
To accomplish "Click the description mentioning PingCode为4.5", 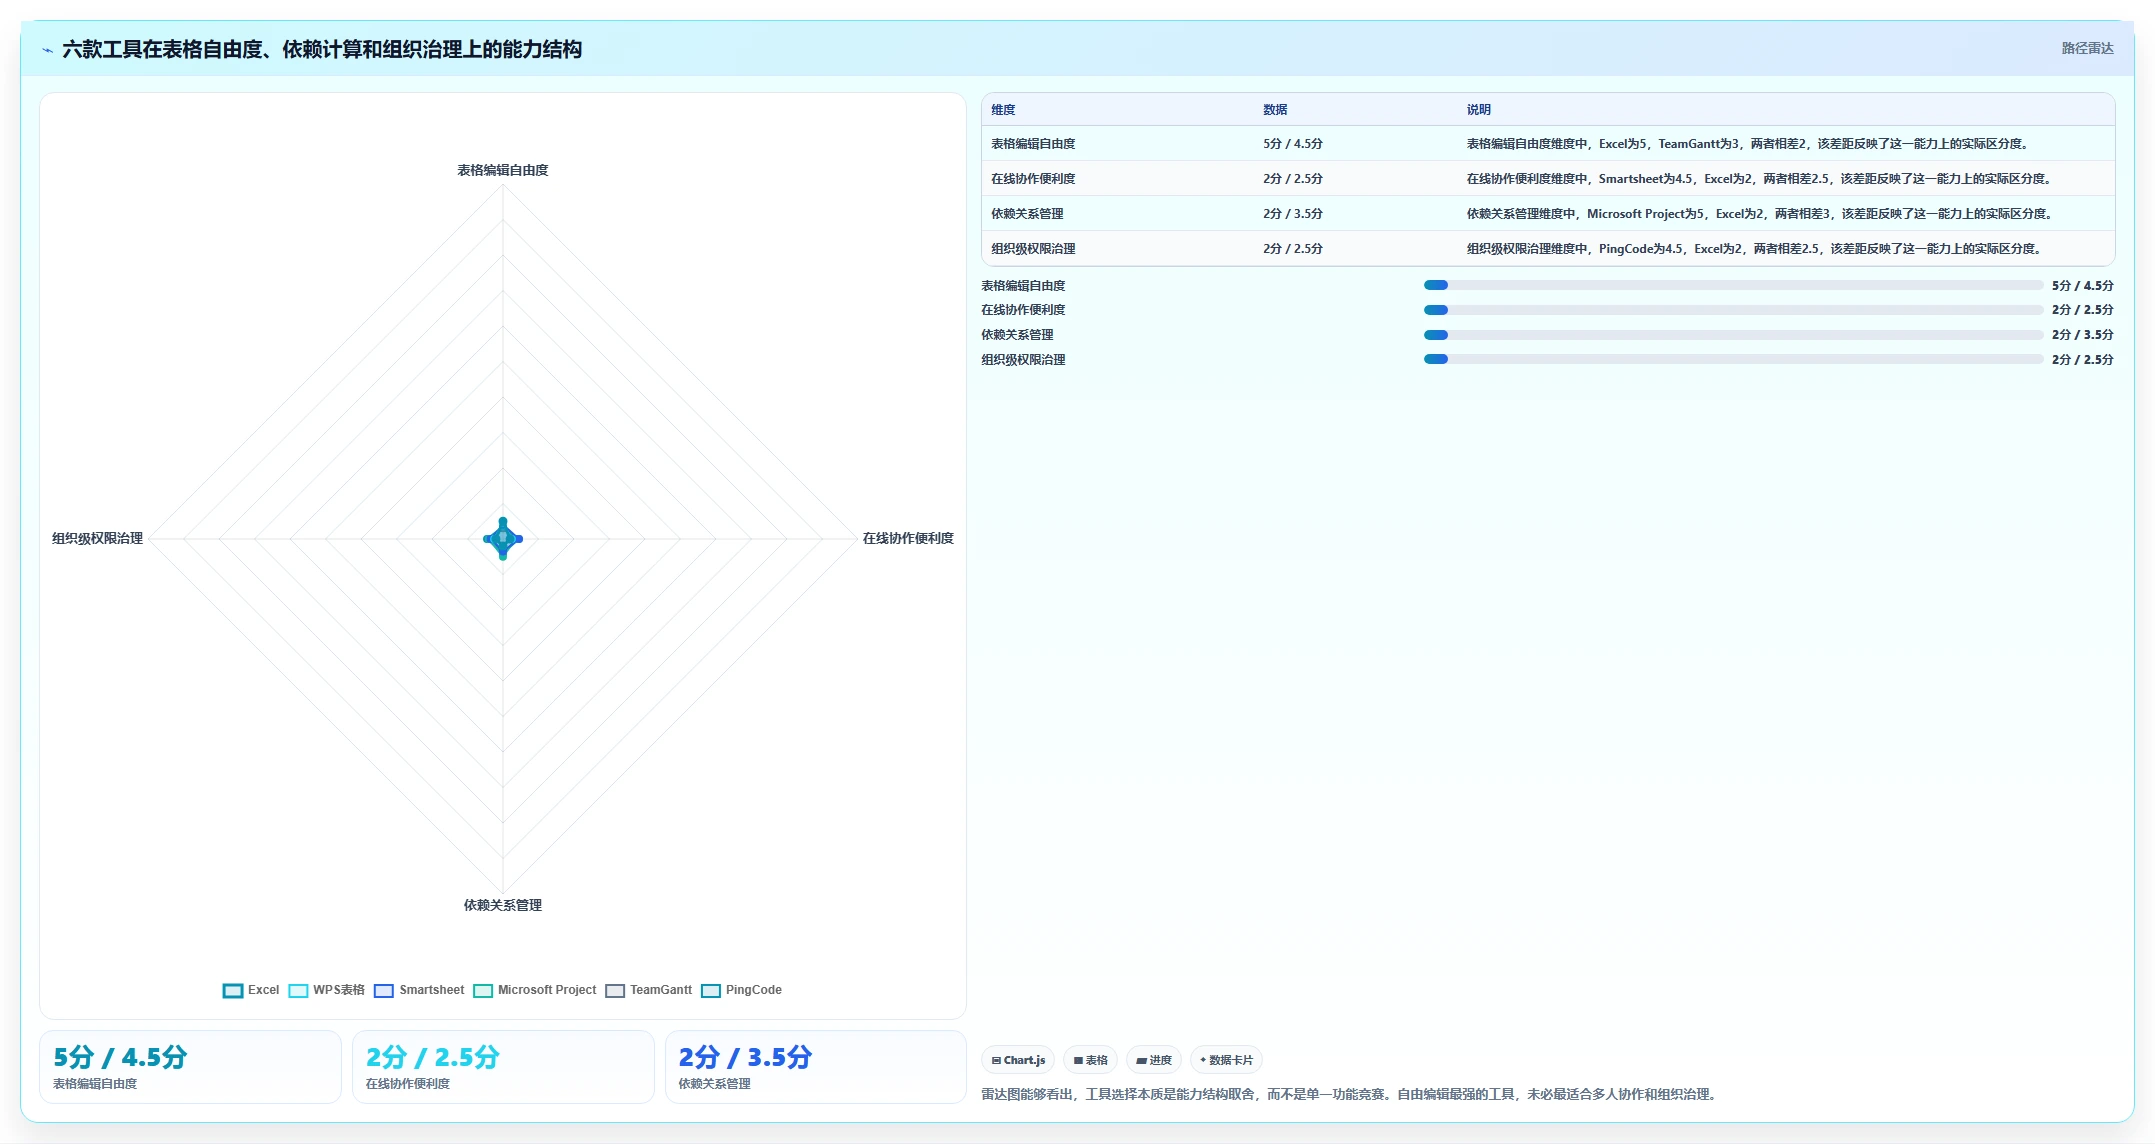I will (1756, 249).
